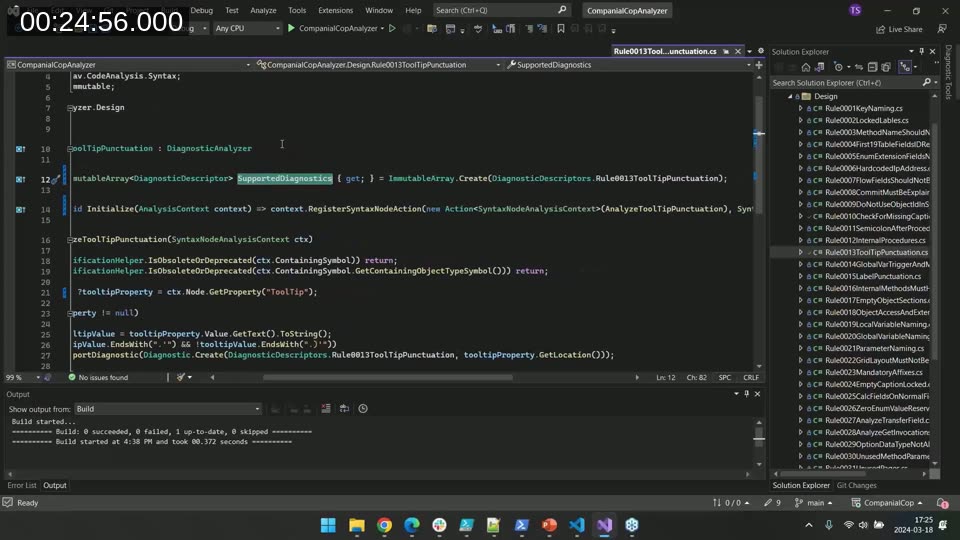Clear all output using Clear All icon
960x540 pixels.
tap(326, 408)
